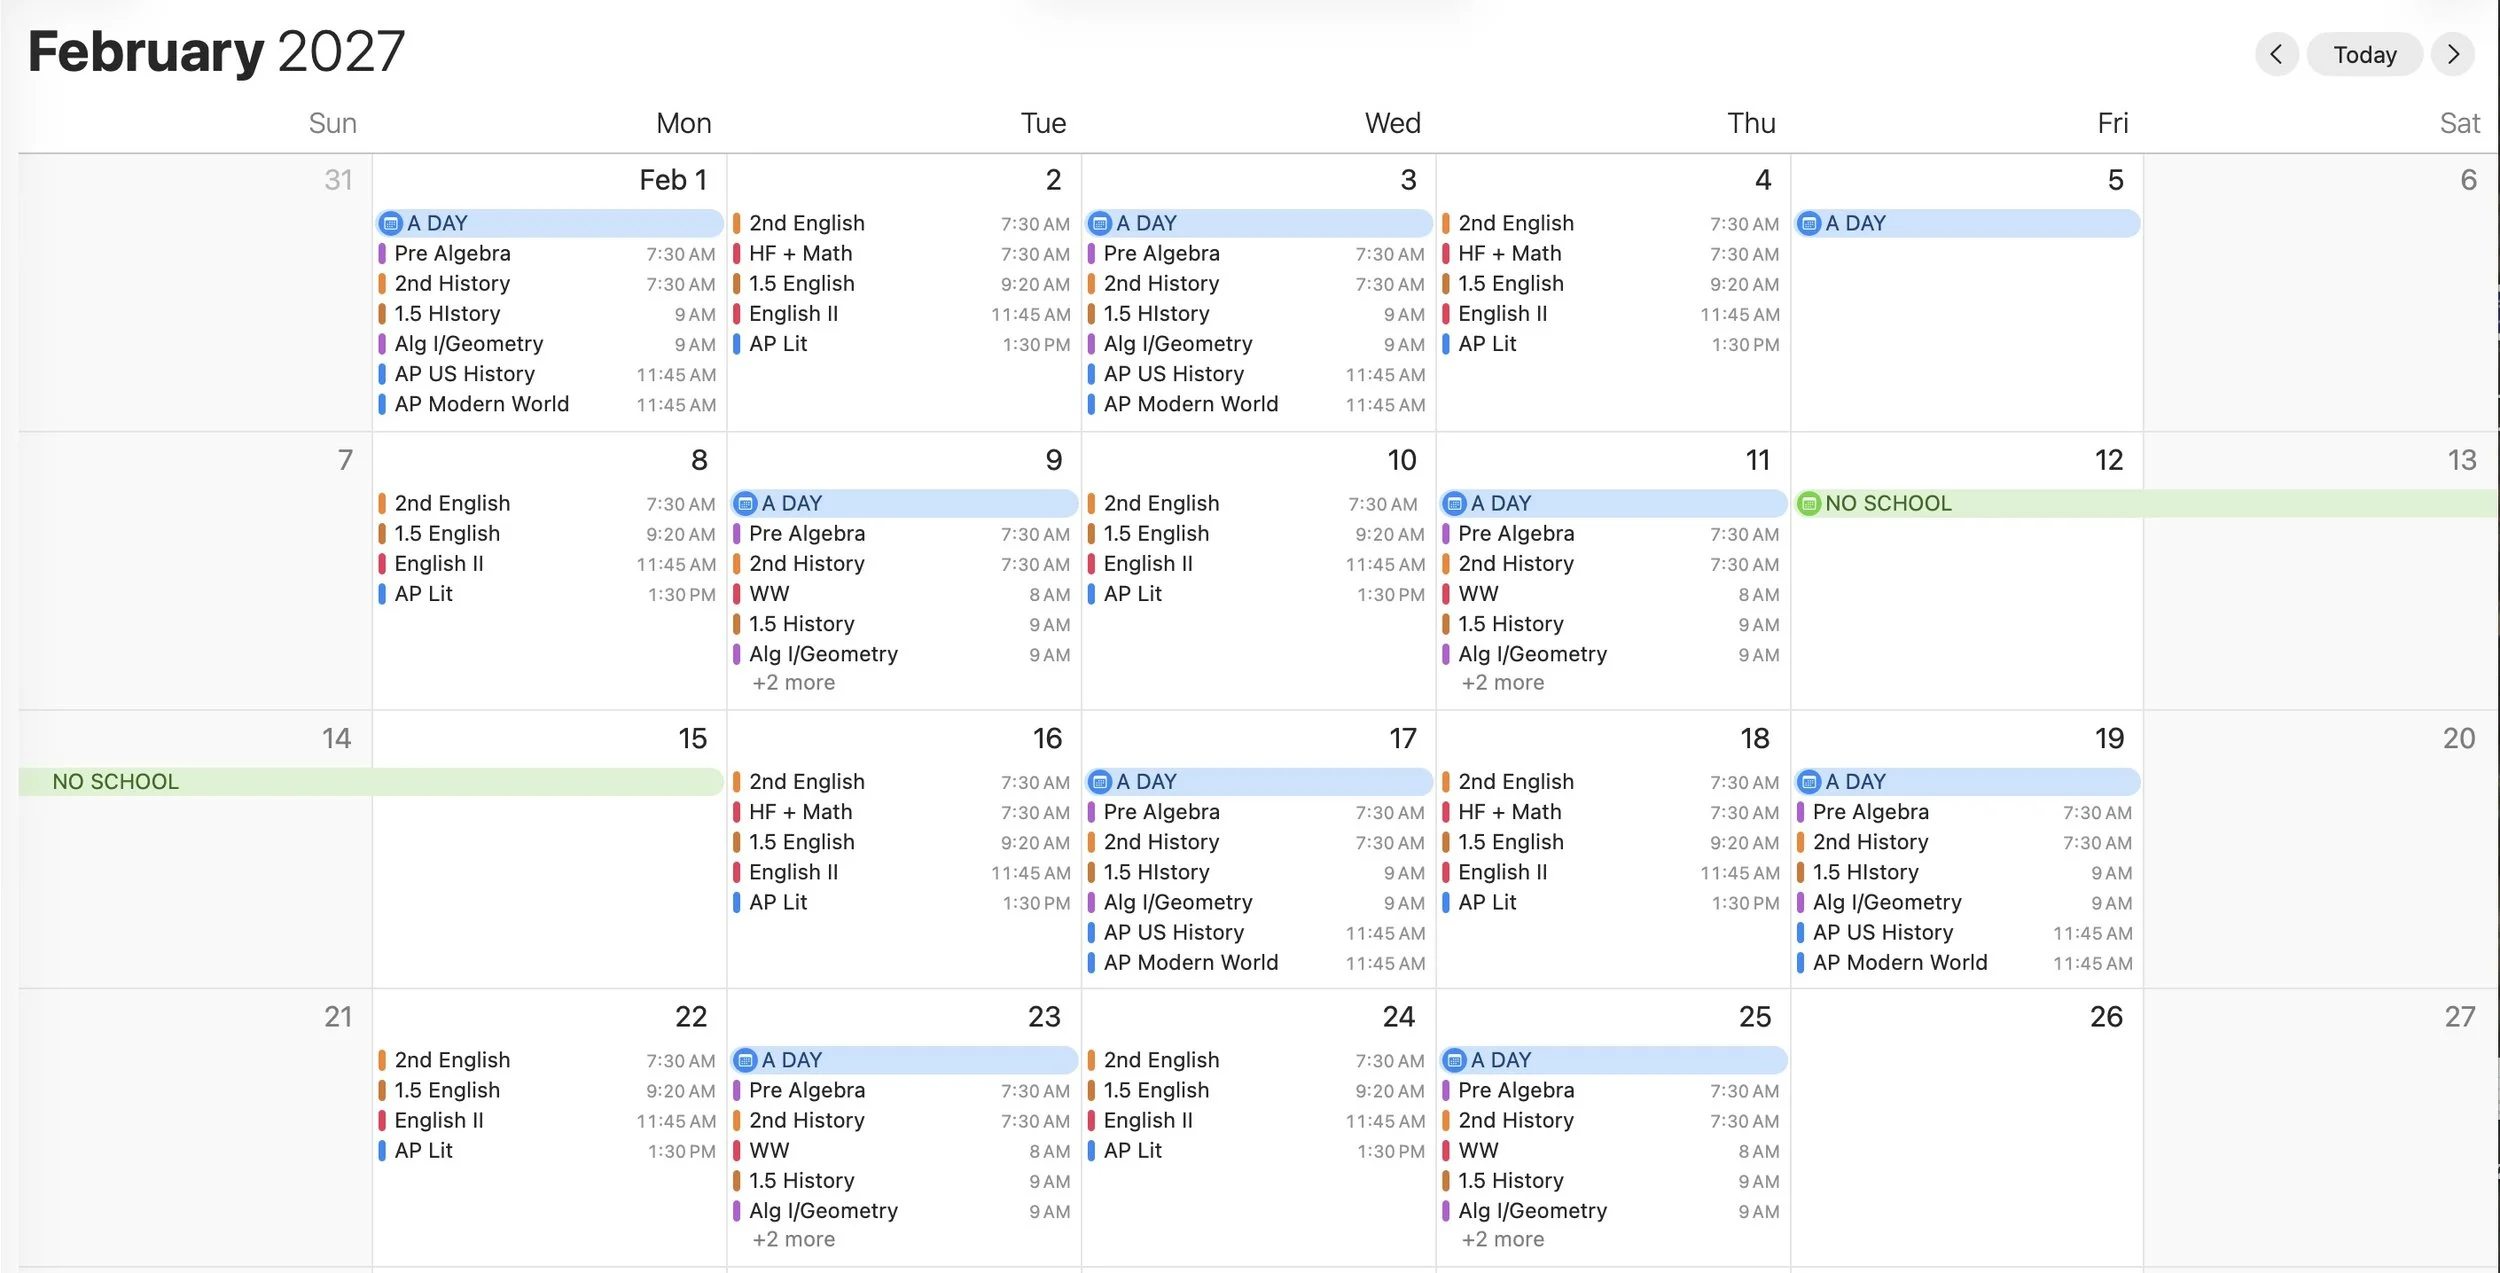This screenshot has width=2500, height=1273.
Task: Click the Today button
Action: (x=2364, y=54)
